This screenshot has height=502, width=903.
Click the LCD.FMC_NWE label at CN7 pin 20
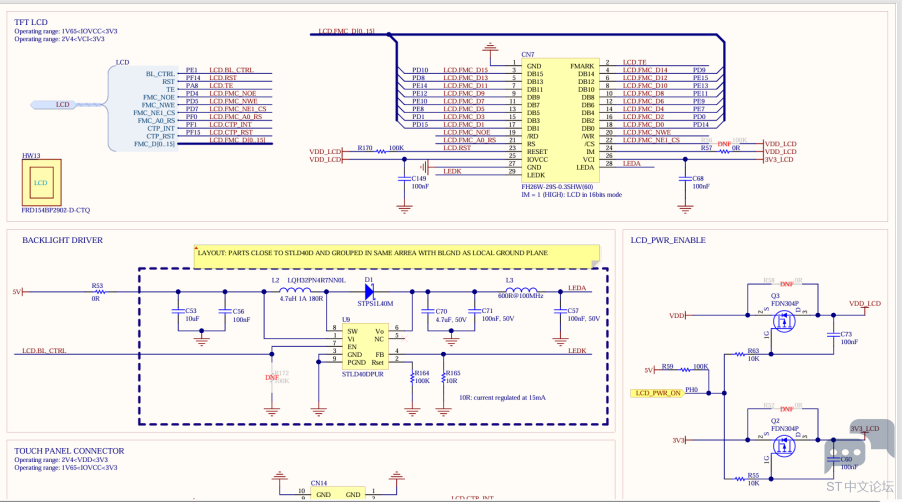(647, 132)
